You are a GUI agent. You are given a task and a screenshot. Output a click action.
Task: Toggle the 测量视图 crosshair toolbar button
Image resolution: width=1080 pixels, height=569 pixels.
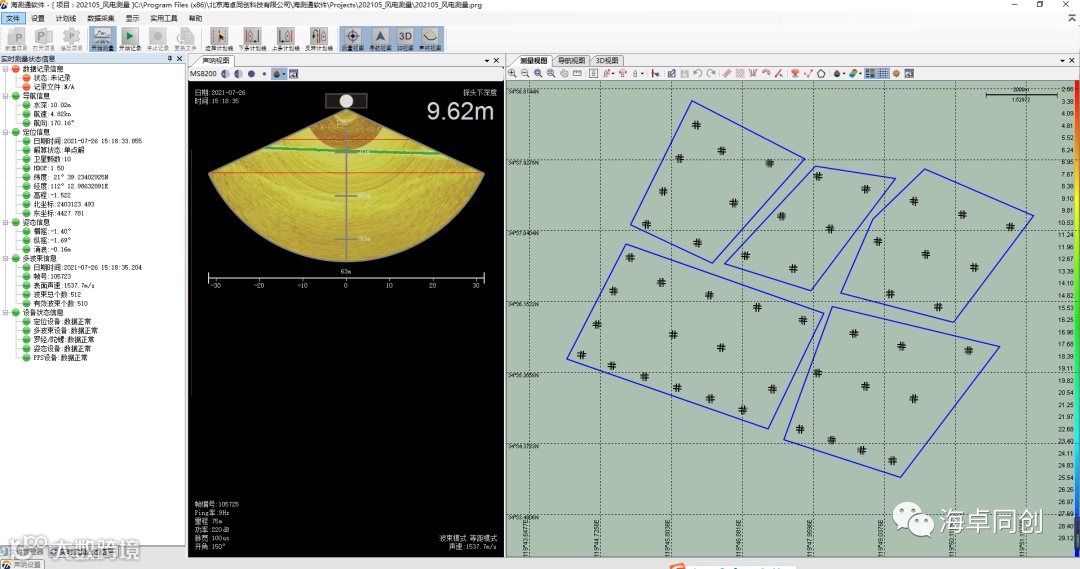tap(351, 36)
